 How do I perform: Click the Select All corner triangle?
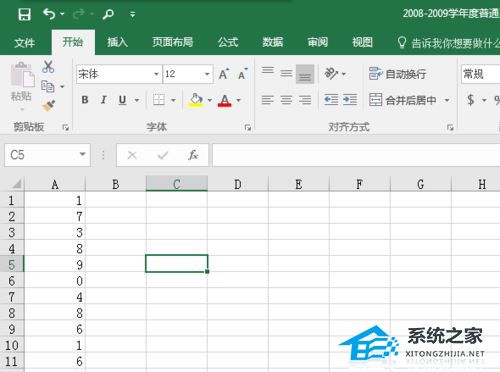16,184
